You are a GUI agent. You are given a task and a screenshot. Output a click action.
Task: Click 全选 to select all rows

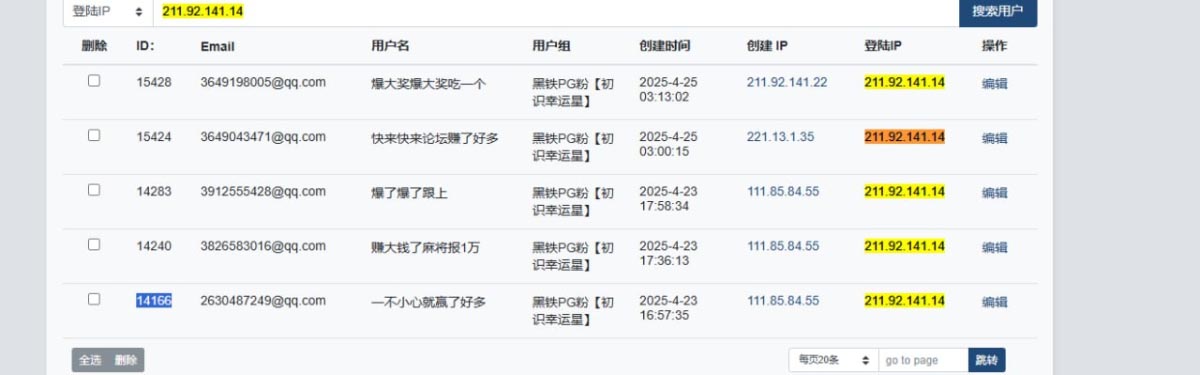[x=90, y=360]
